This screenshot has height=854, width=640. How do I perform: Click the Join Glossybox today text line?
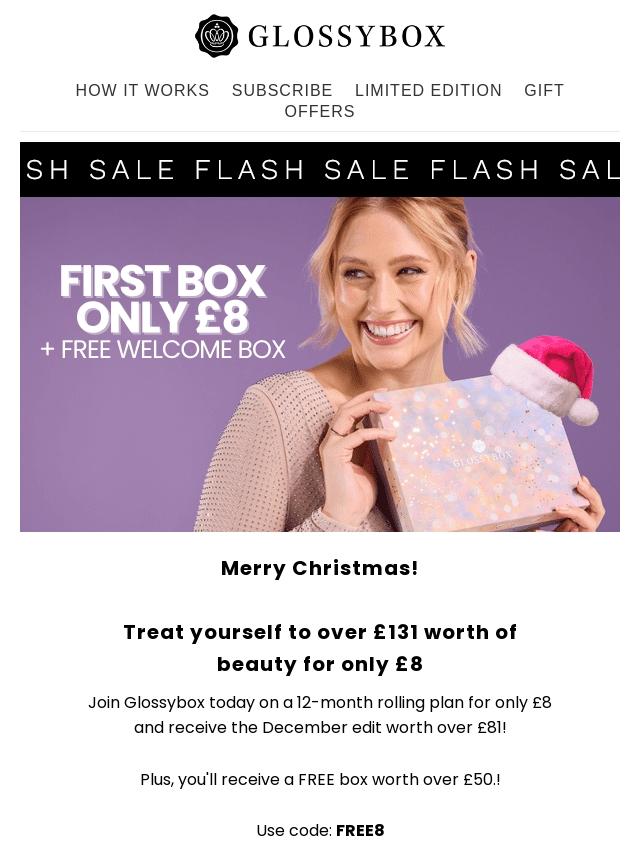click(x=320, y=703)
